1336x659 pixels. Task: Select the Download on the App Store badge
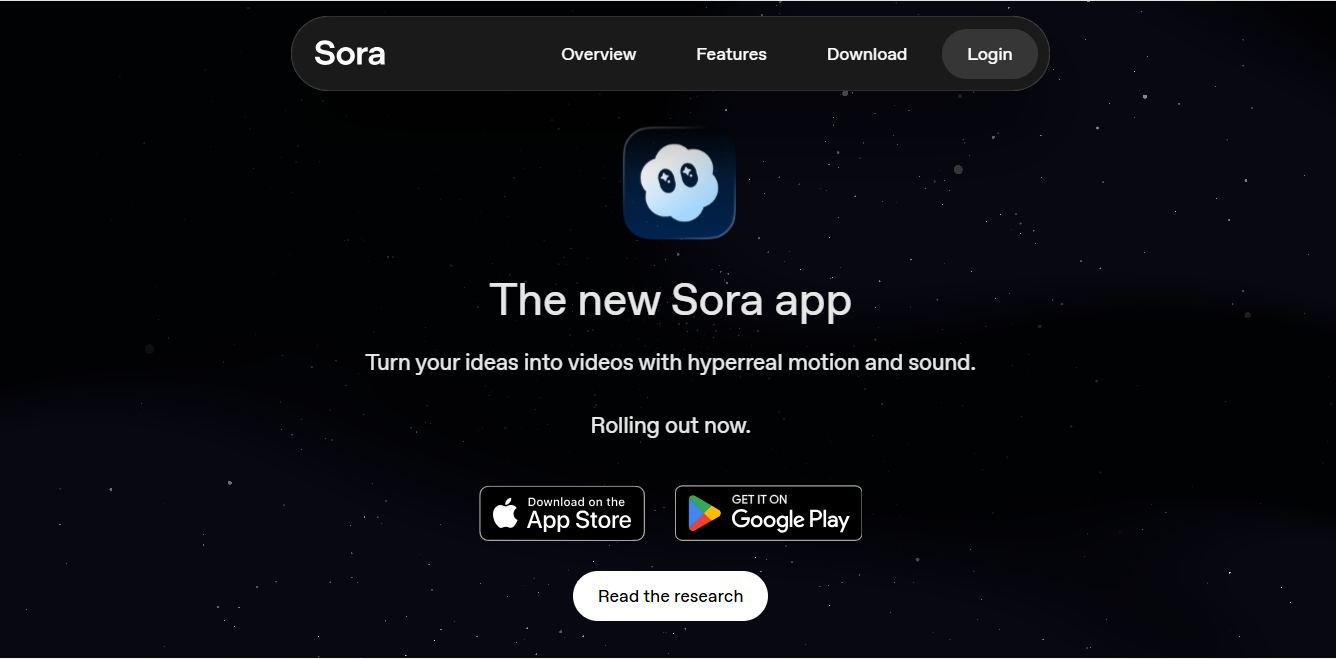pyautogui.click(x=562, y=513)
